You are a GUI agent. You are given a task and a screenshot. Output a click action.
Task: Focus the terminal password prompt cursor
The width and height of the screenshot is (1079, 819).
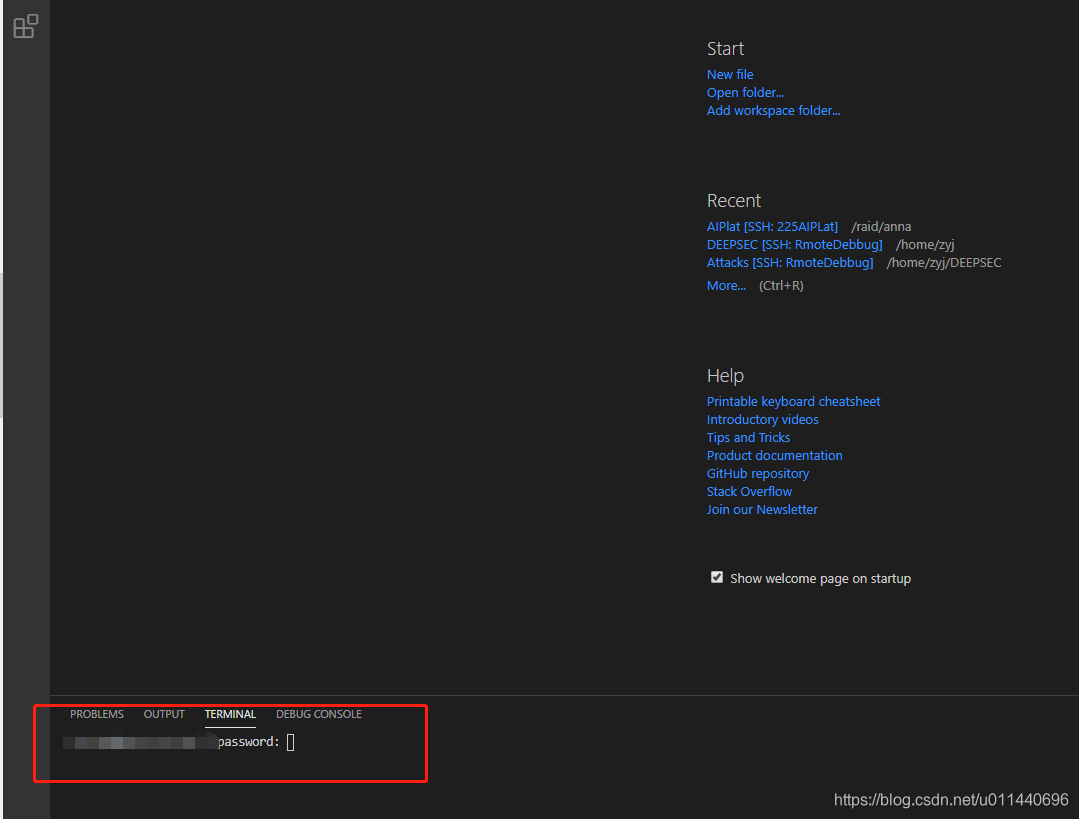[x=290, y=742]
